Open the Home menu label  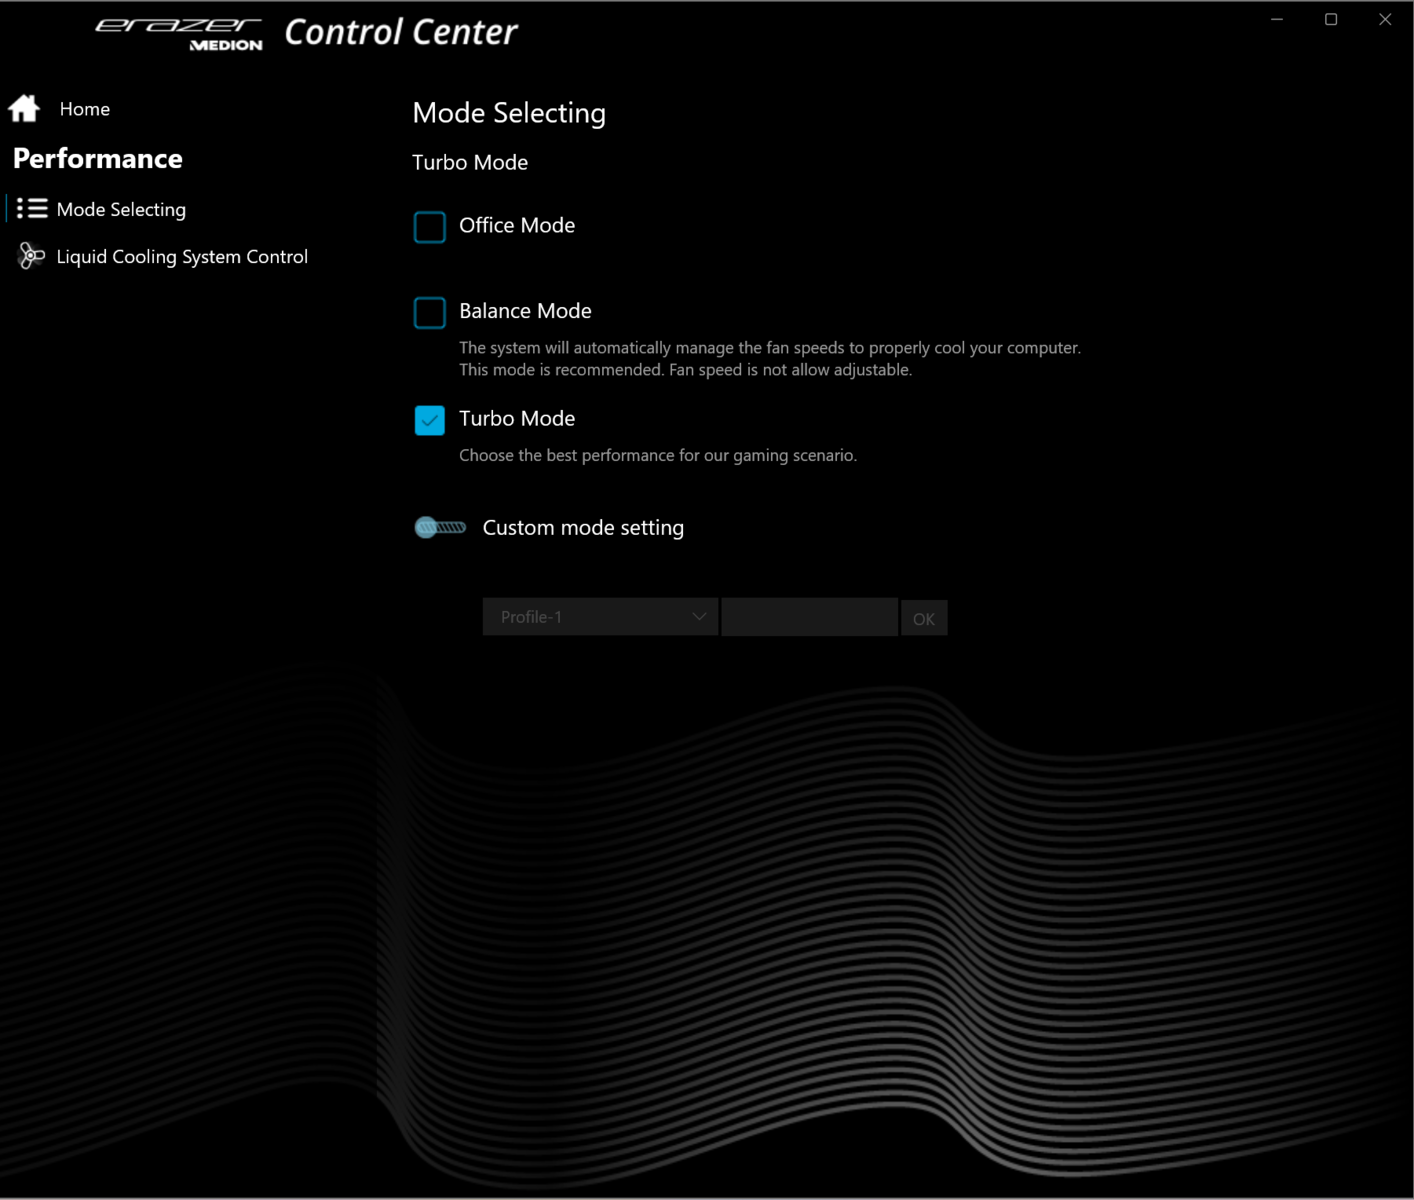[x=85, y=109]
